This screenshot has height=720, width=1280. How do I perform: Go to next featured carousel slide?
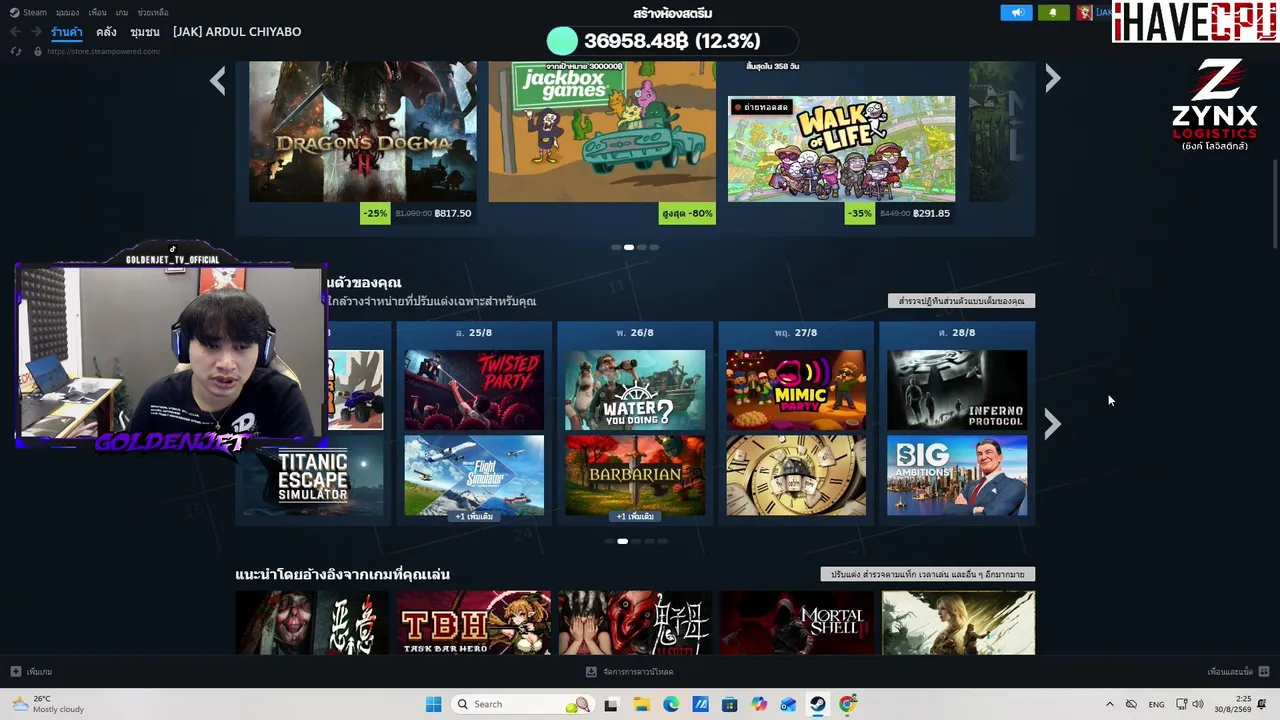point(1052,78)
